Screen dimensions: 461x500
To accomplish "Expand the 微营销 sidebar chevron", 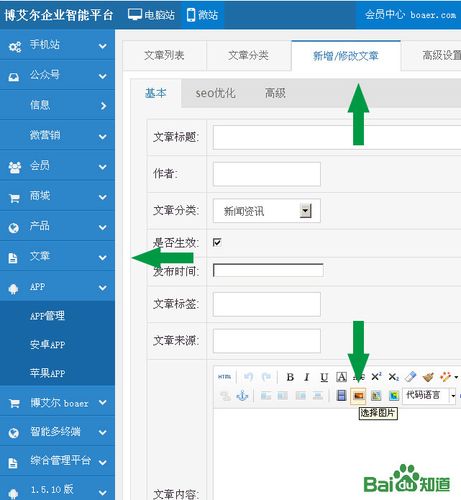I will tap(103, 136).
